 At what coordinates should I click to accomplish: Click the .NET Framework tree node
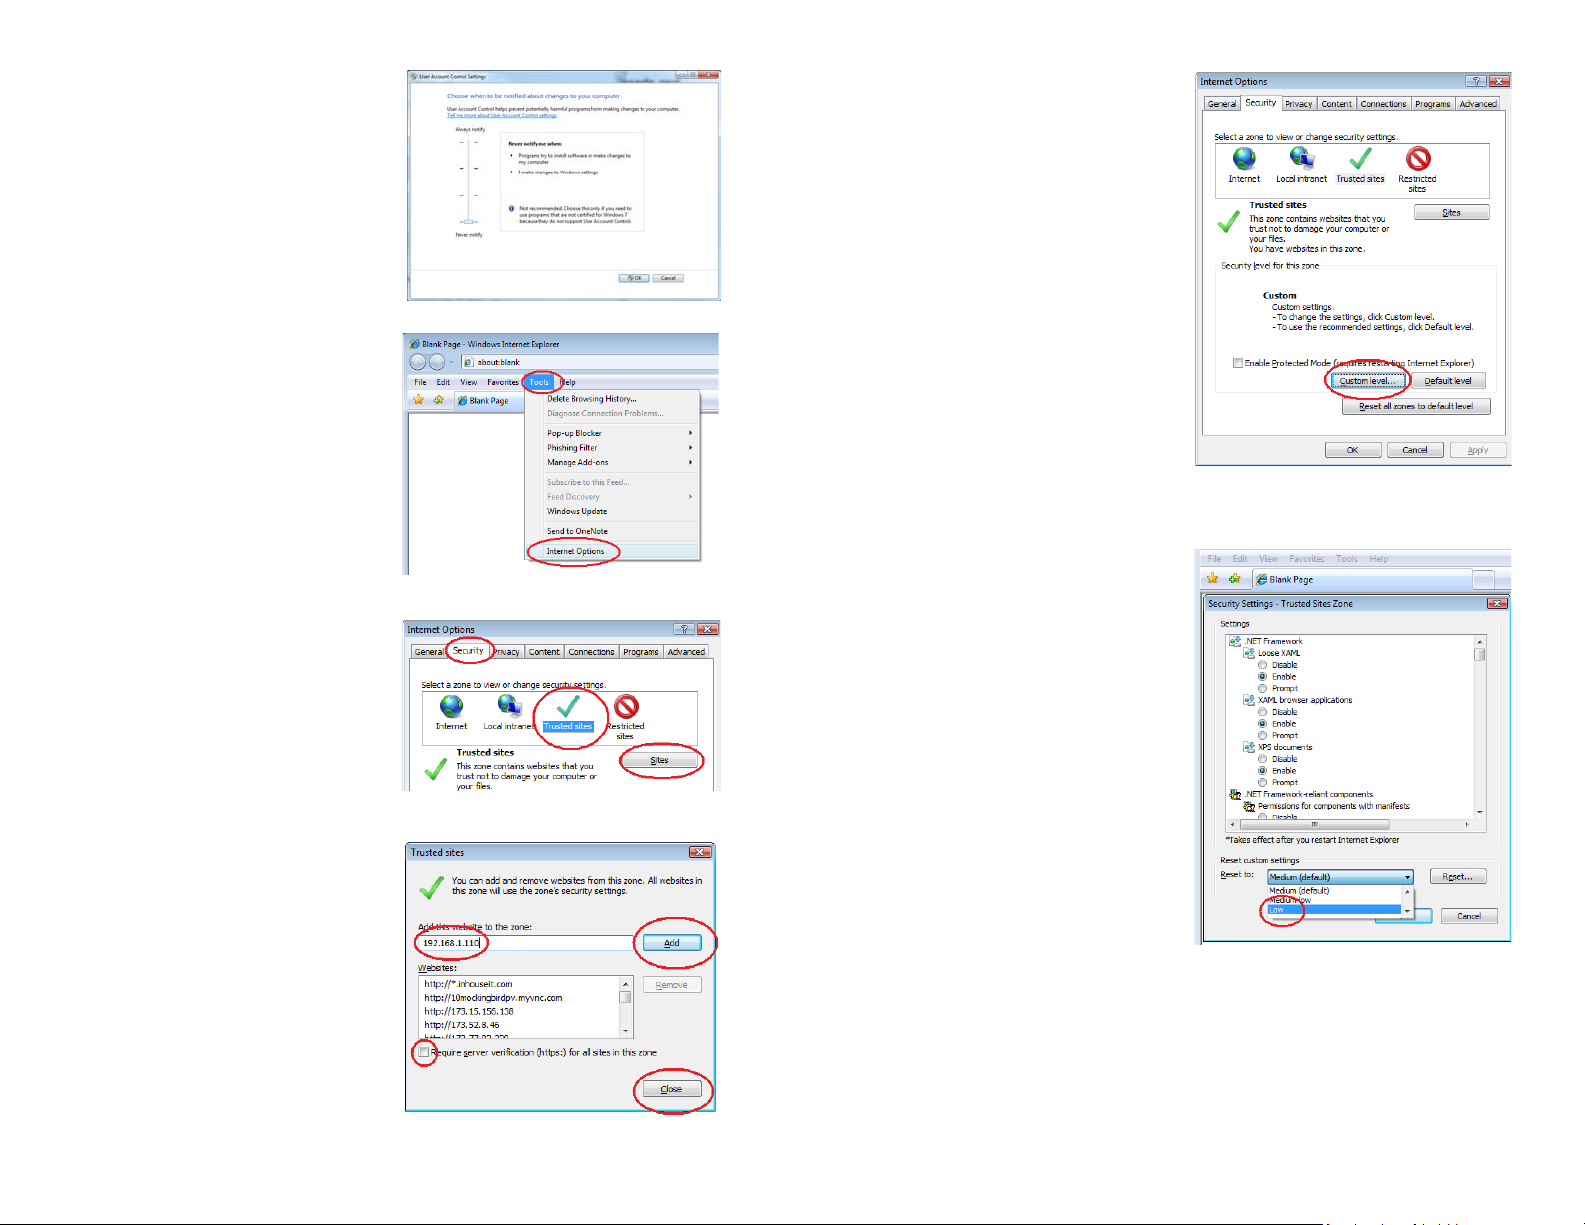(1273, 641)
